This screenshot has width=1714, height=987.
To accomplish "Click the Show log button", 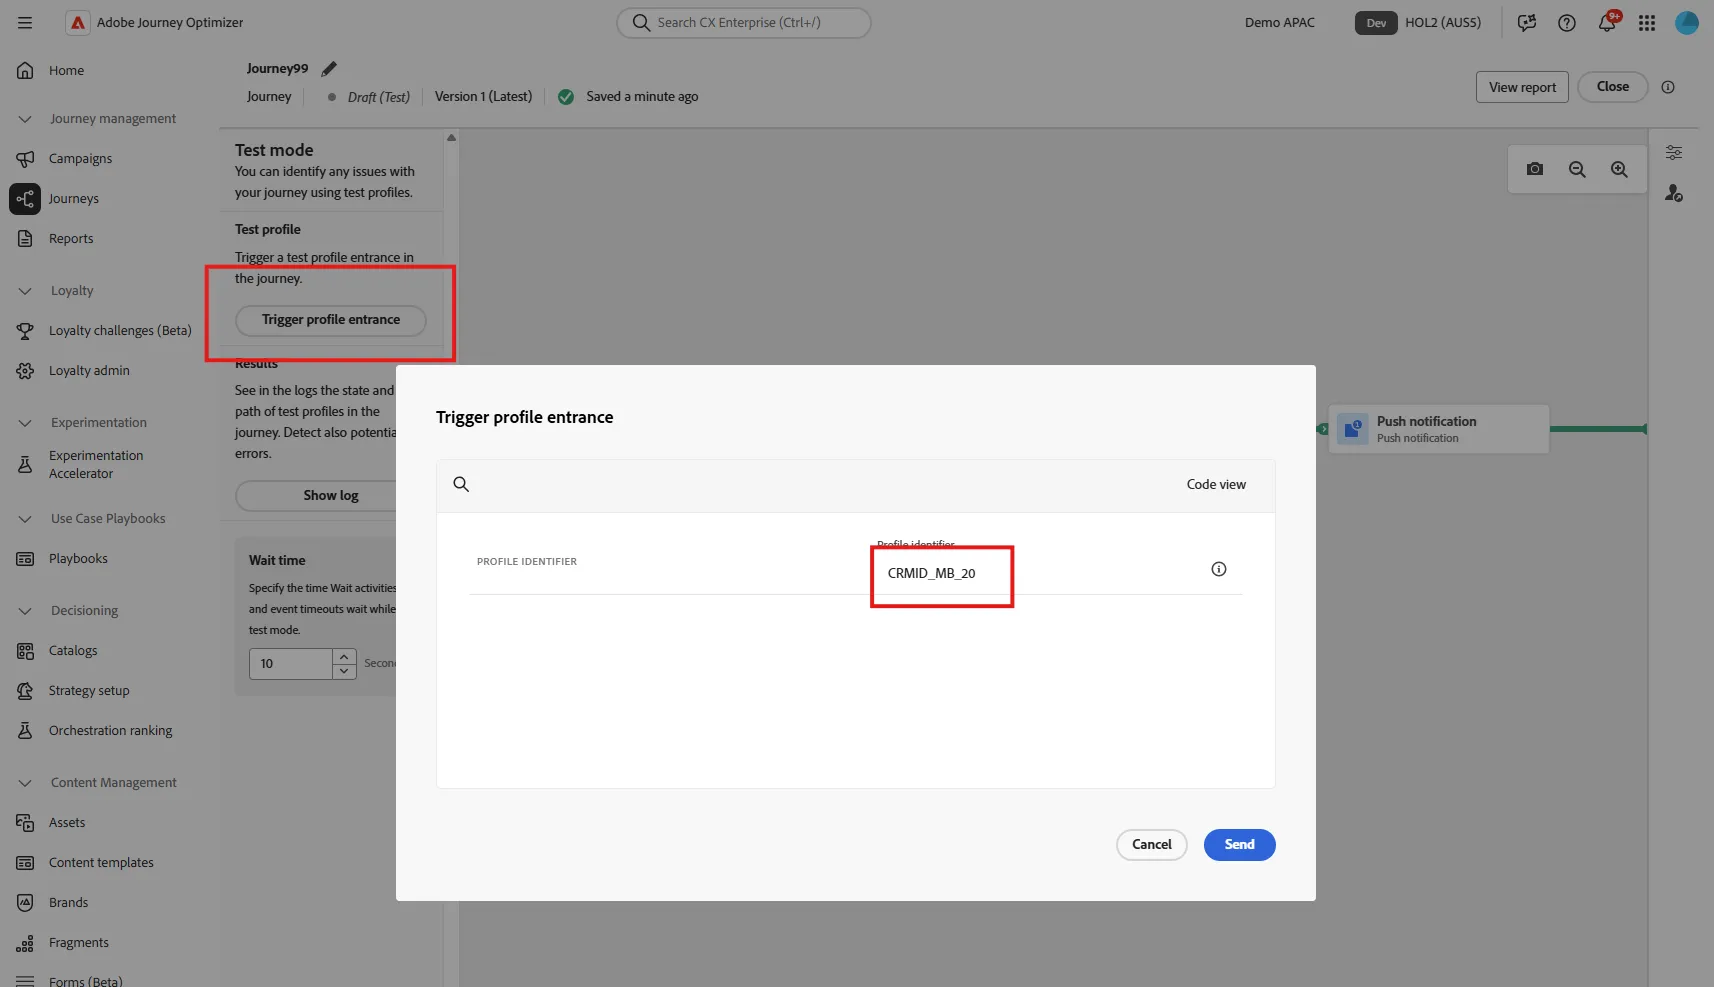I will click(316, 495).
